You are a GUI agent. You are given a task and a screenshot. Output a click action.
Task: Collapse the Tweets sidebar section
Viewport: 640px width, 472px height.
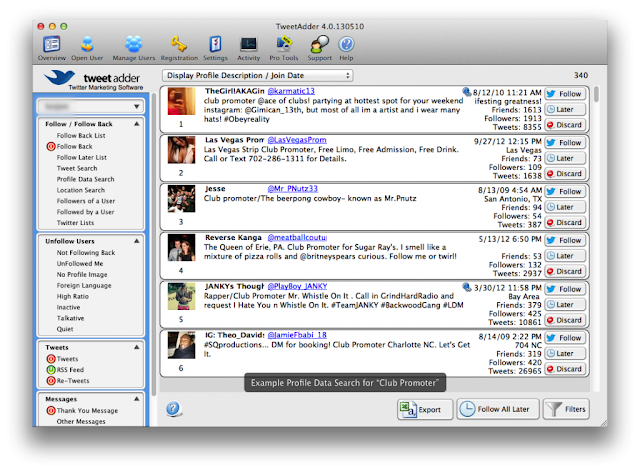click(137, 347)
